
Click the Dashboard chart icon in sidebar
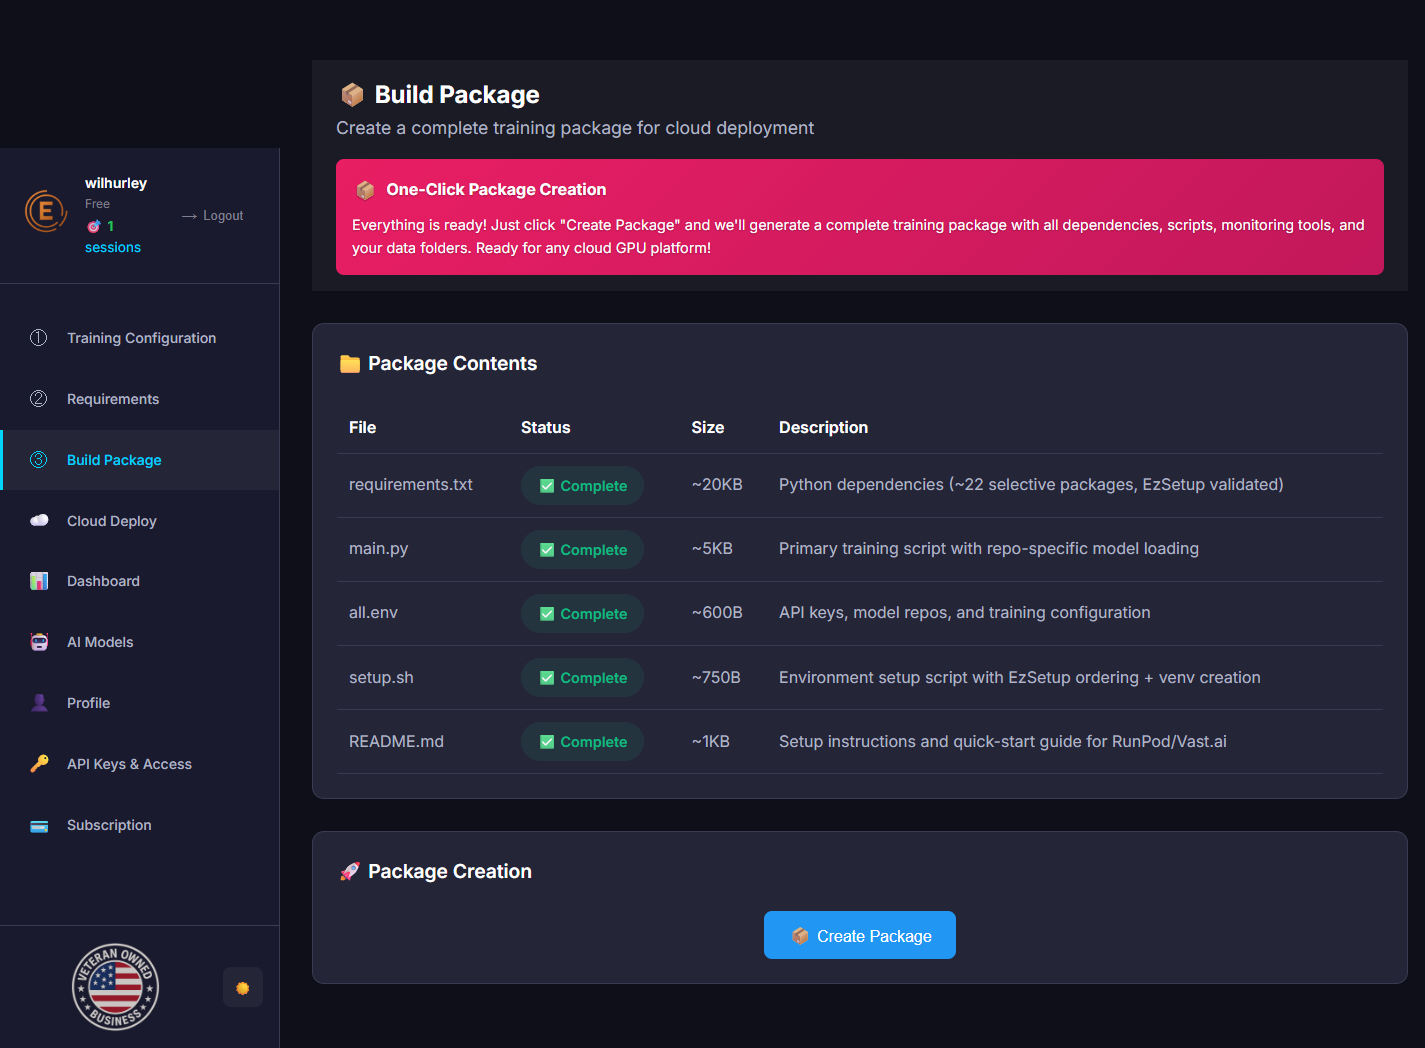(x=39, y=581)
